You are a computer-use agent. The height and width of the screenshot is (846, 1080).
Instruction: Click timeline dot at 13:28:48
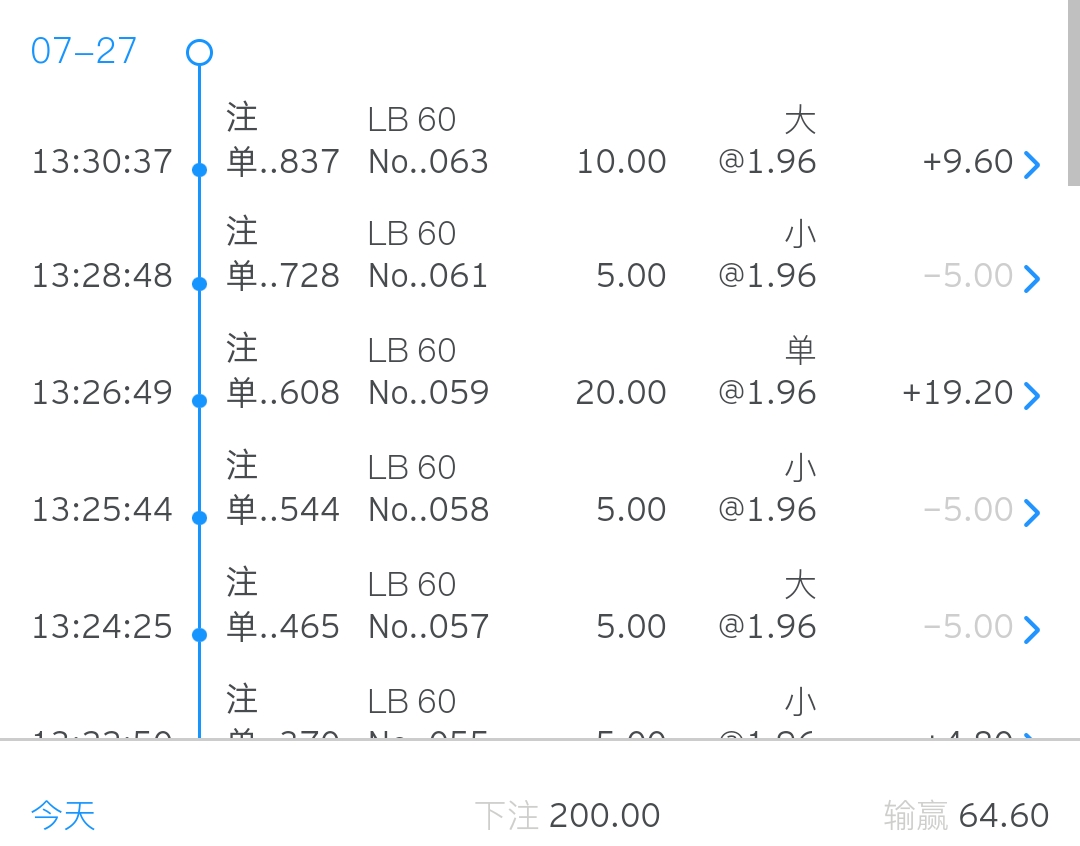point(199,283)
